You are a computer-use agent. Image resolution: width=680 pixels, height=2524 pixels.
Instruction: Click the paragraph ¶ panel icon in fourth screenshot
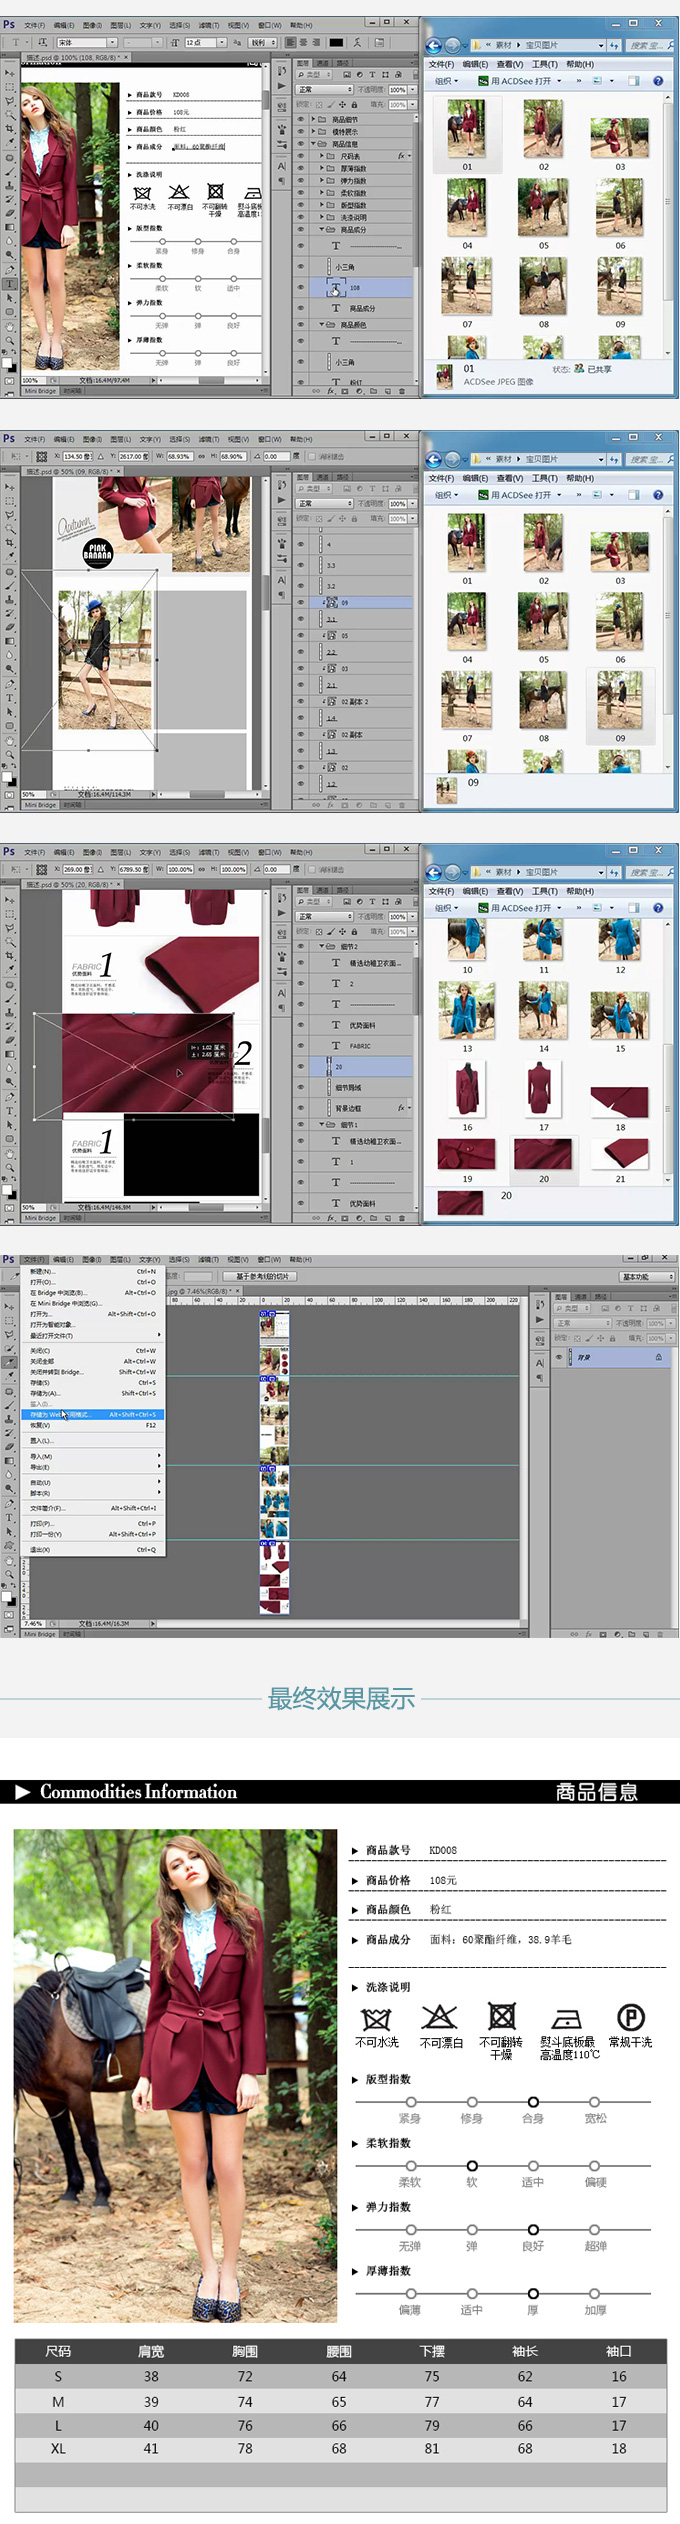point(540,1378)
